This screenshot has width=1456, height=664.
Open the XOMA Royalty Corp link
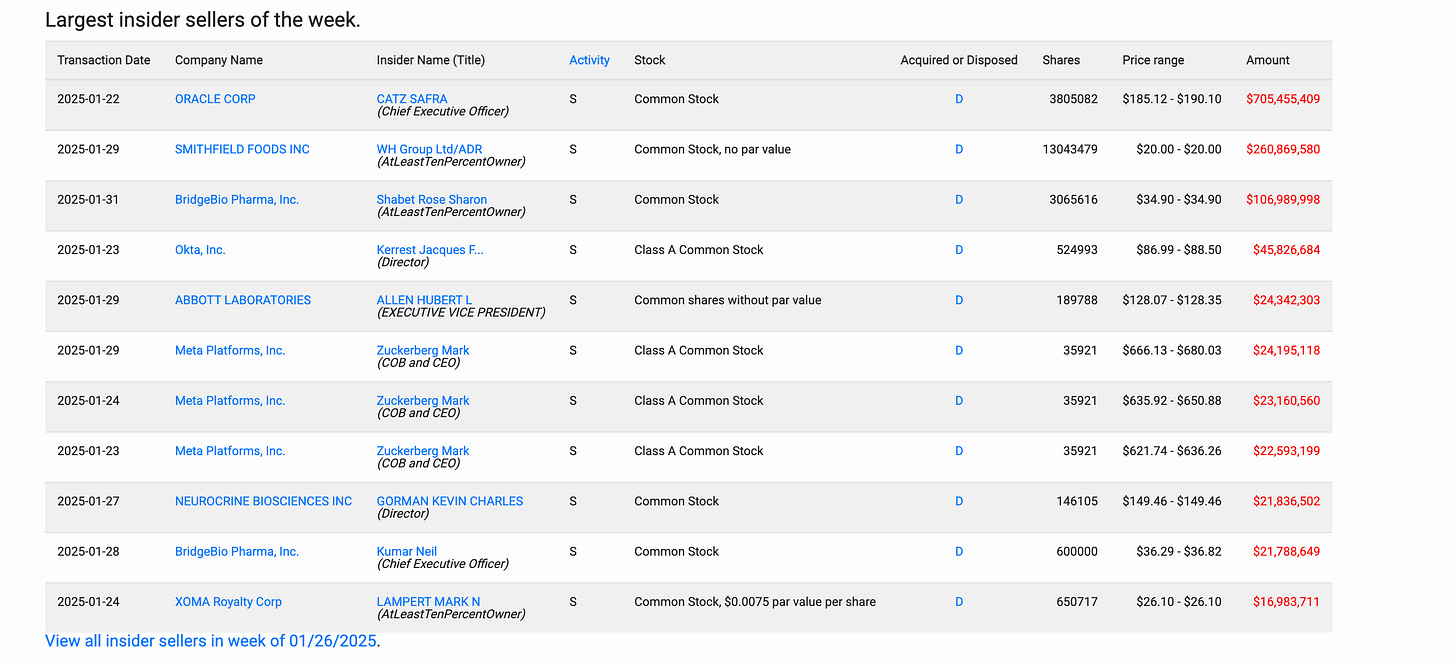228,602
